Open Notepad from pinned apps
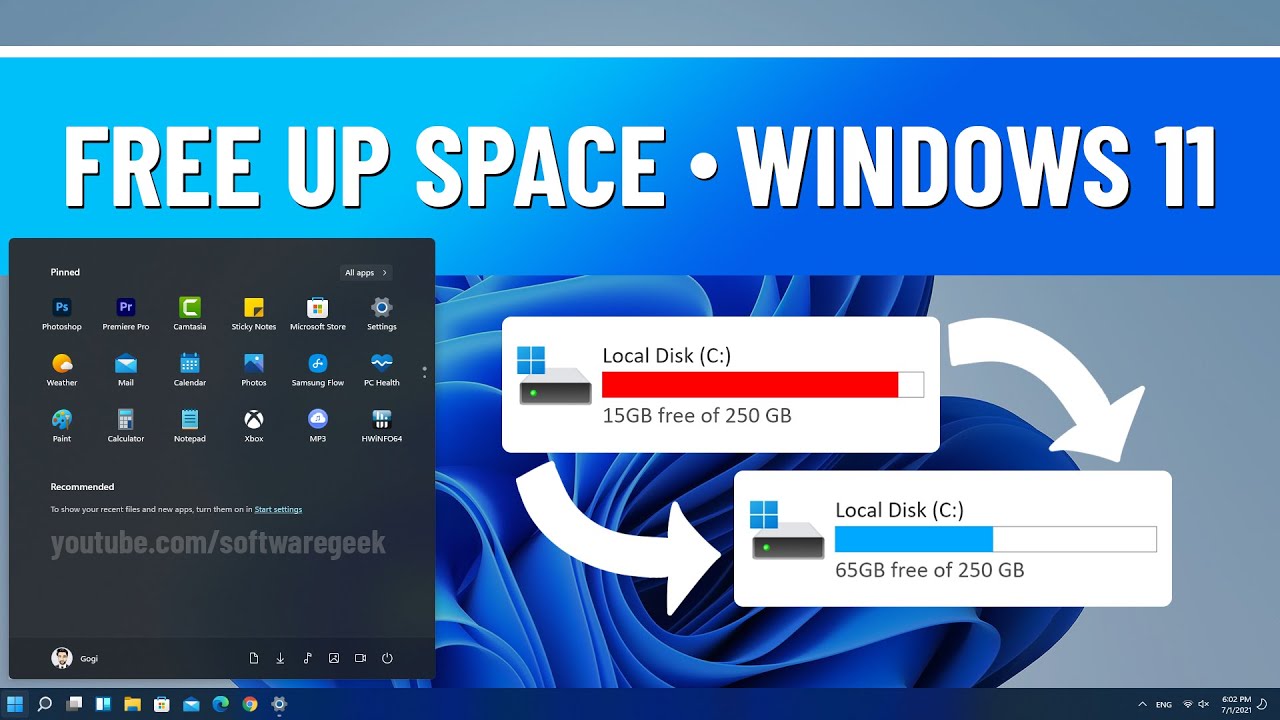This screenshot has height=720, width=1280. (190, 425)
